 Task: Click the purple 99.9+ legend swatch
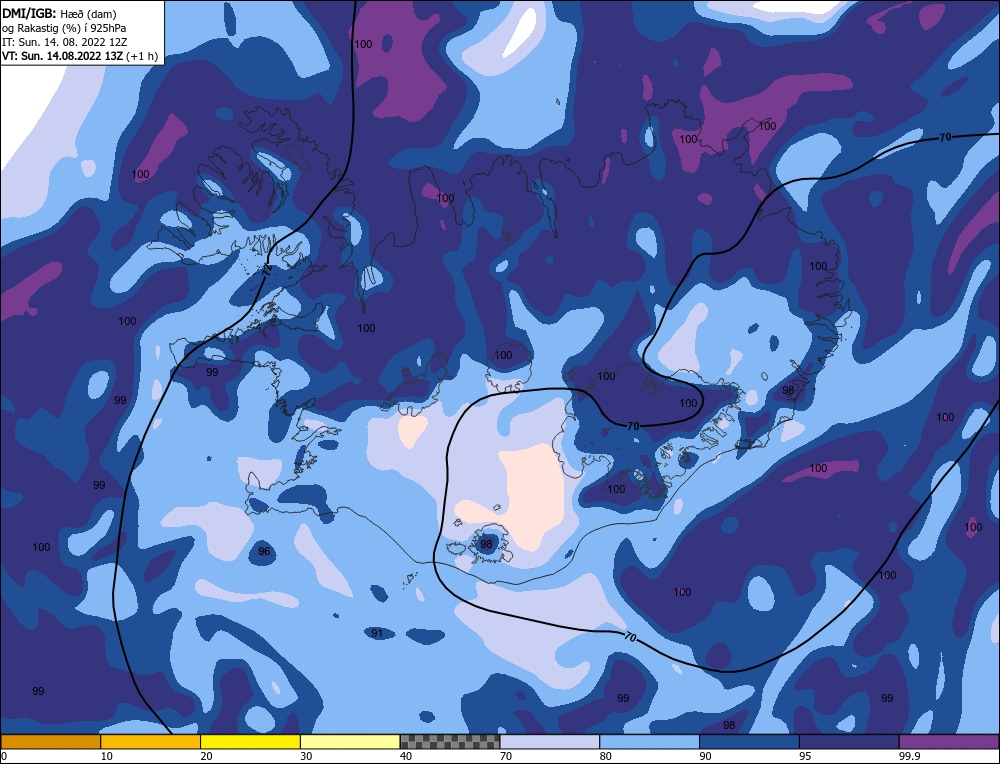pos(949,742)
